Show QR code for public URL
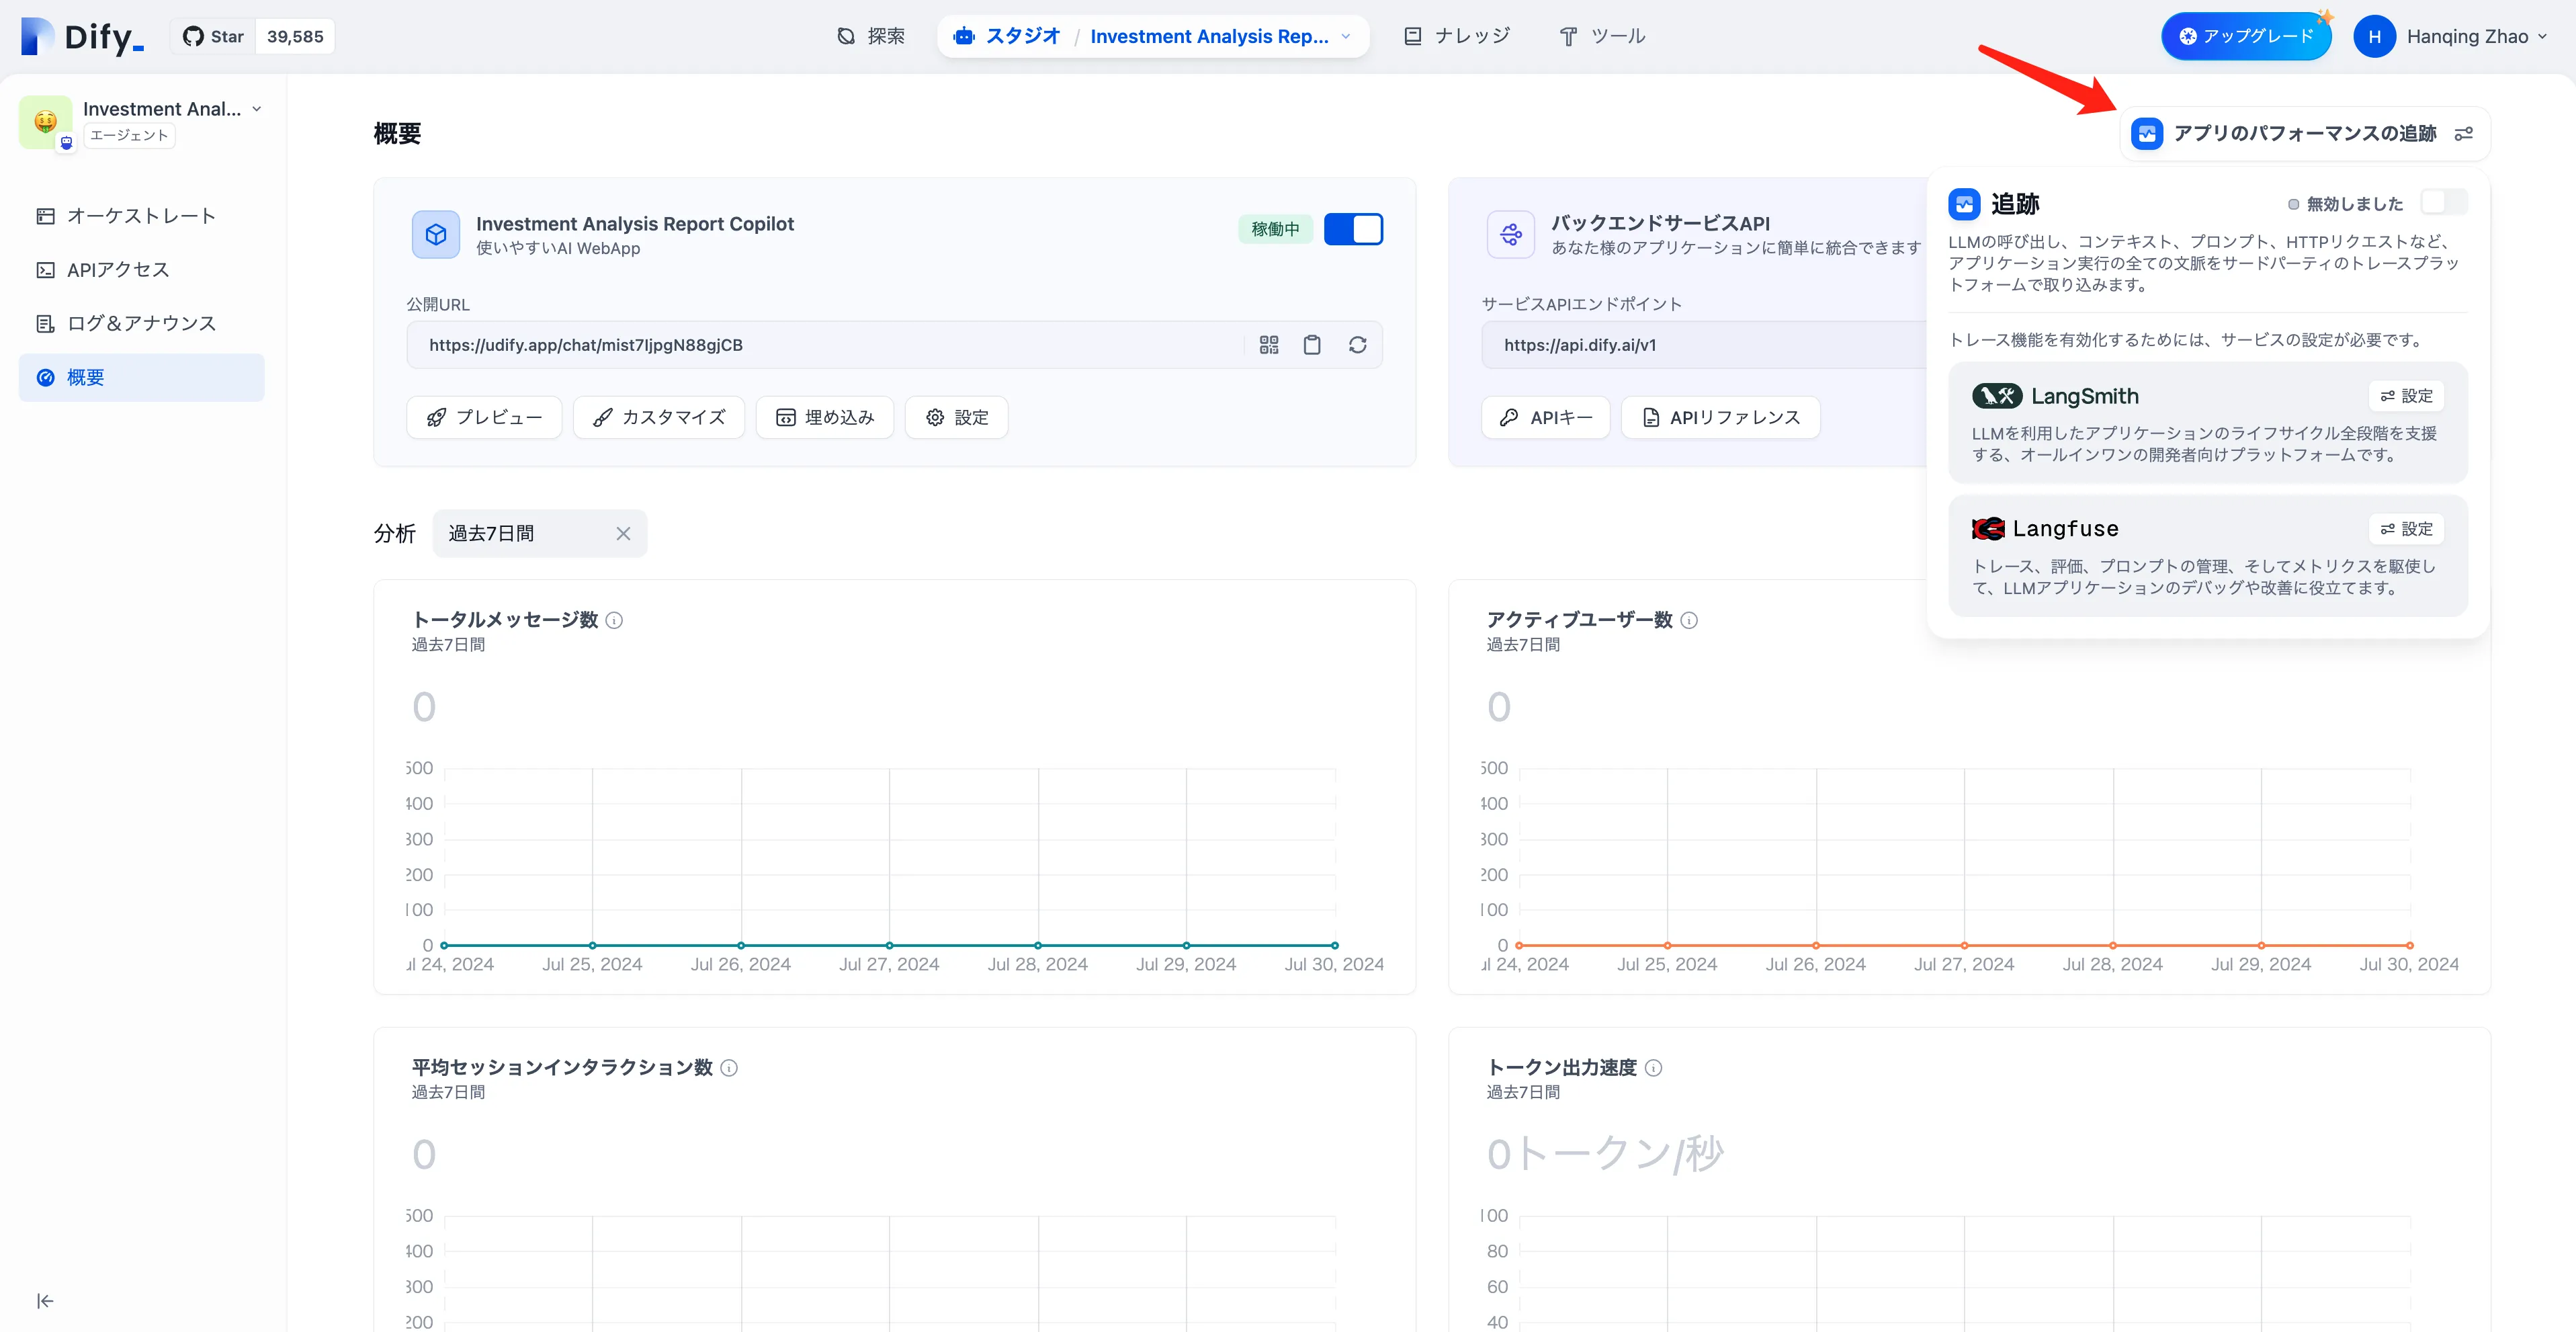The image size is (2576, 1332). (1268, 345)
